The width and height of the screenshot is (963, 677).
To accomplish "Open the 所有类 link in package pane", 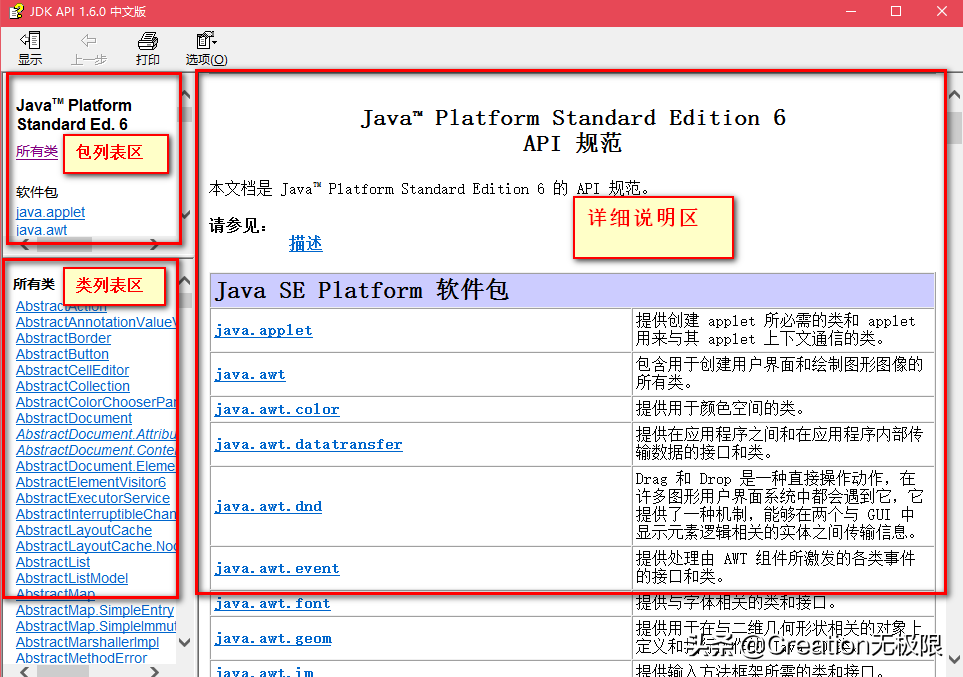I will 37,151.
